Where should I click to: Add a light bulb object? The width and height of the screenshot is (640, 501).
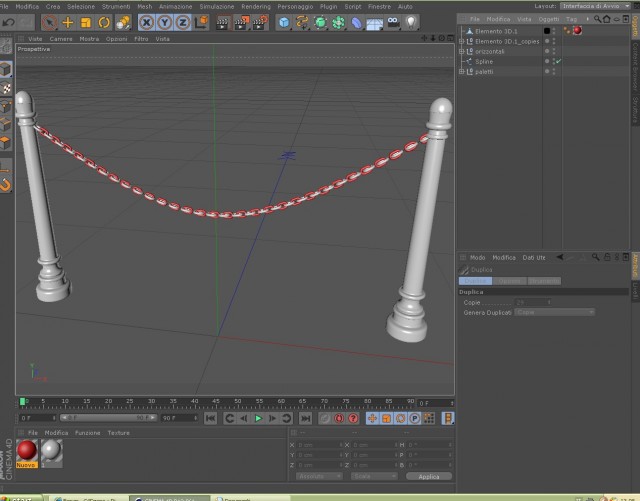411,22
